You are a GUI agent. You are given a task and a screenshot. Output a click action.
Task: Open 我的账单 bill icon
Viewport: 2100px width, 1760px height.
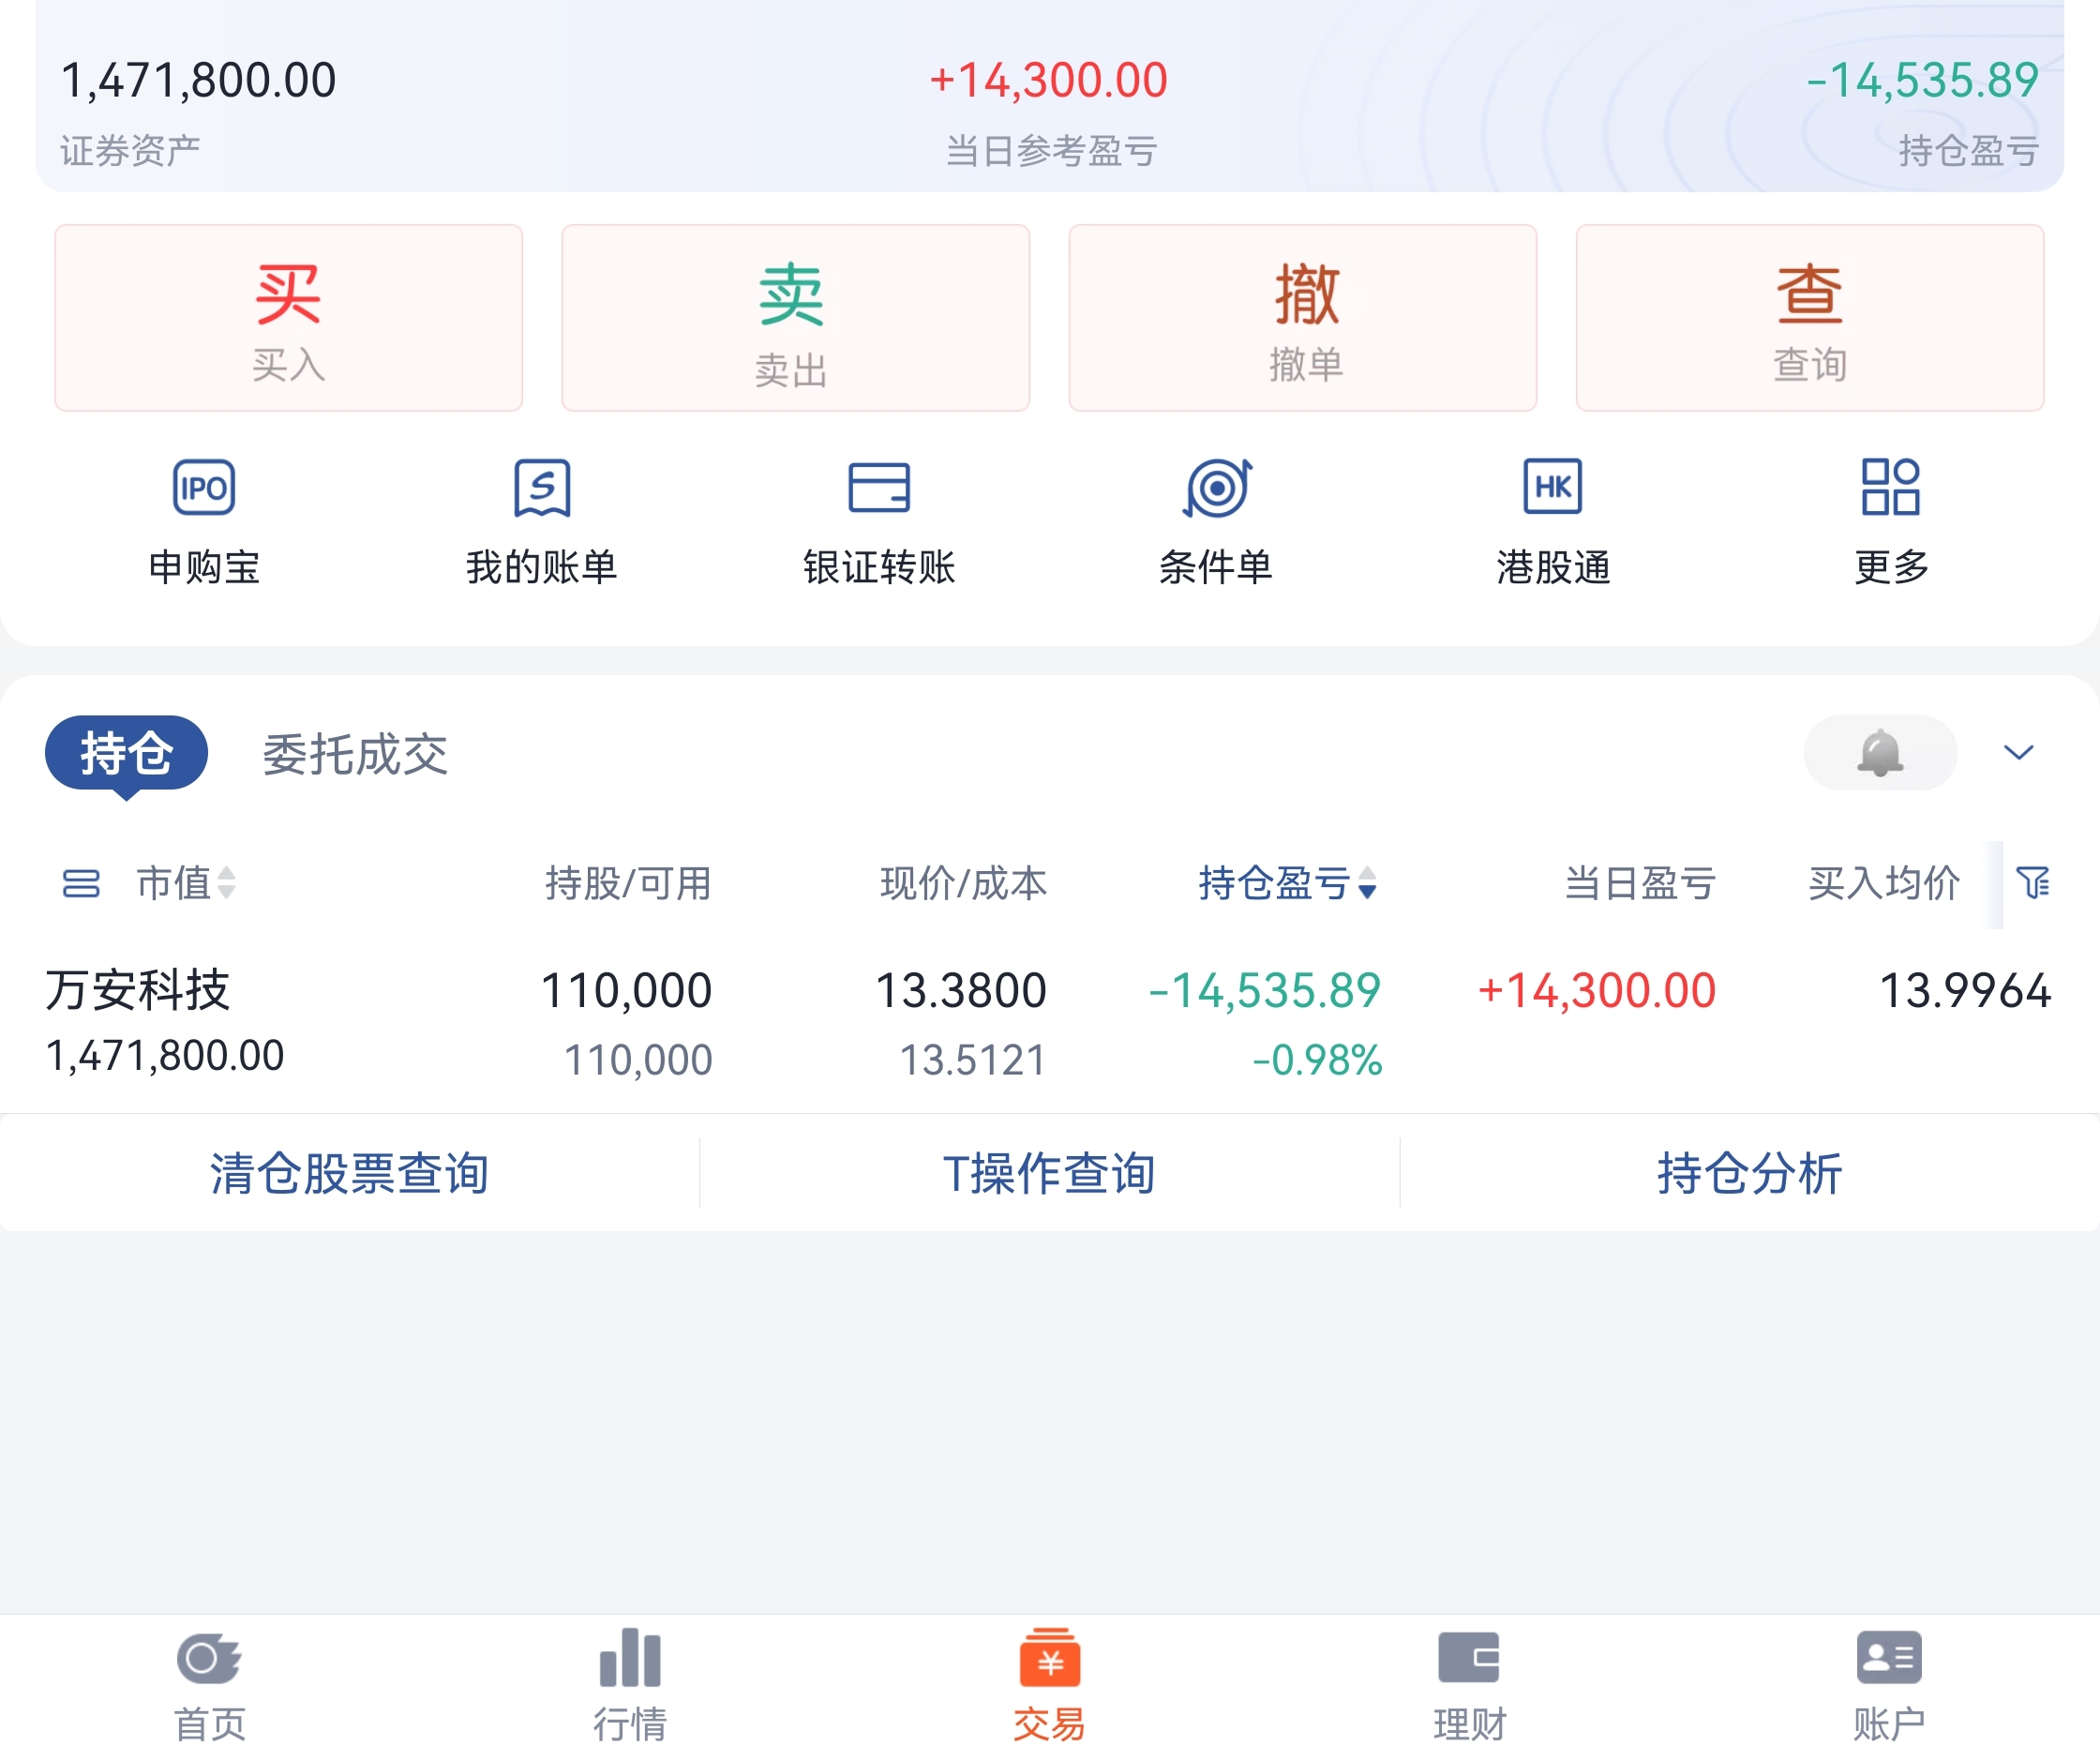[x=541, y=488]
